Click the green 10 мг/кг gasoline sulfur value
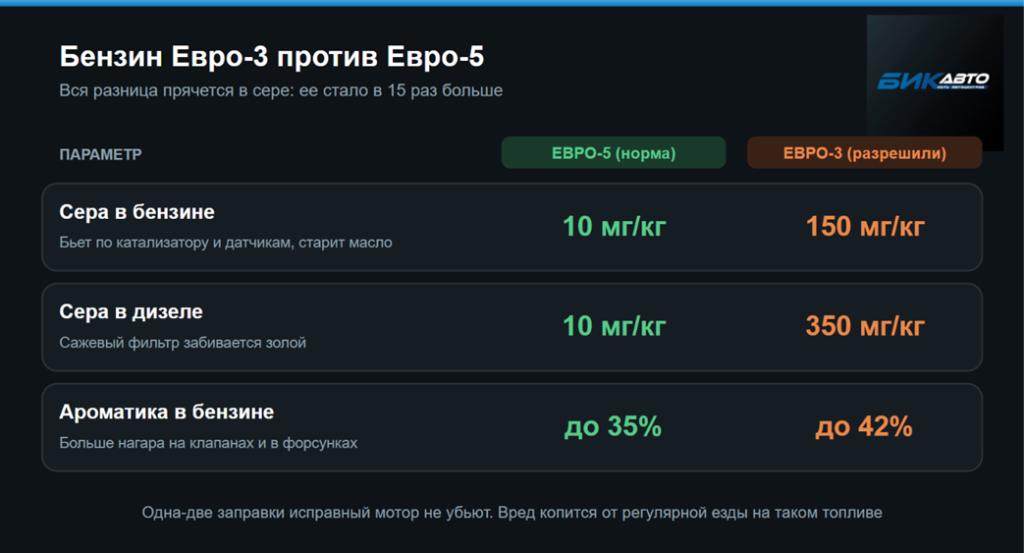 pyautogui.click(x=614, y=227)
